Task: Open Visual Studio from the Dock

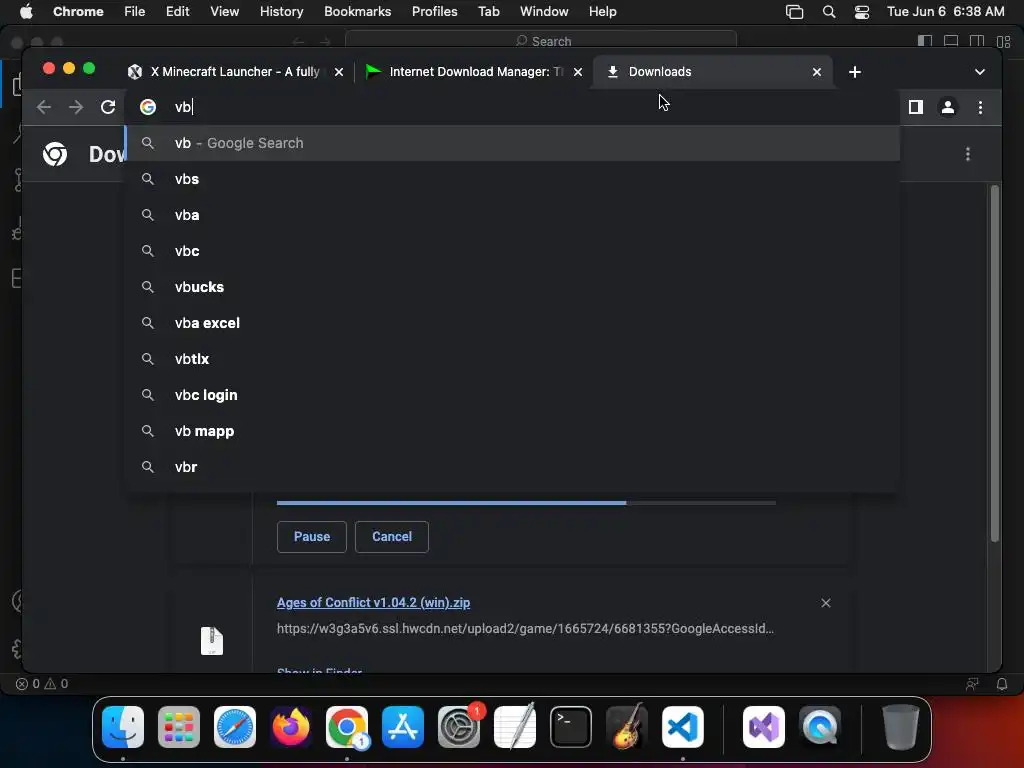Action: pos(764,727)
